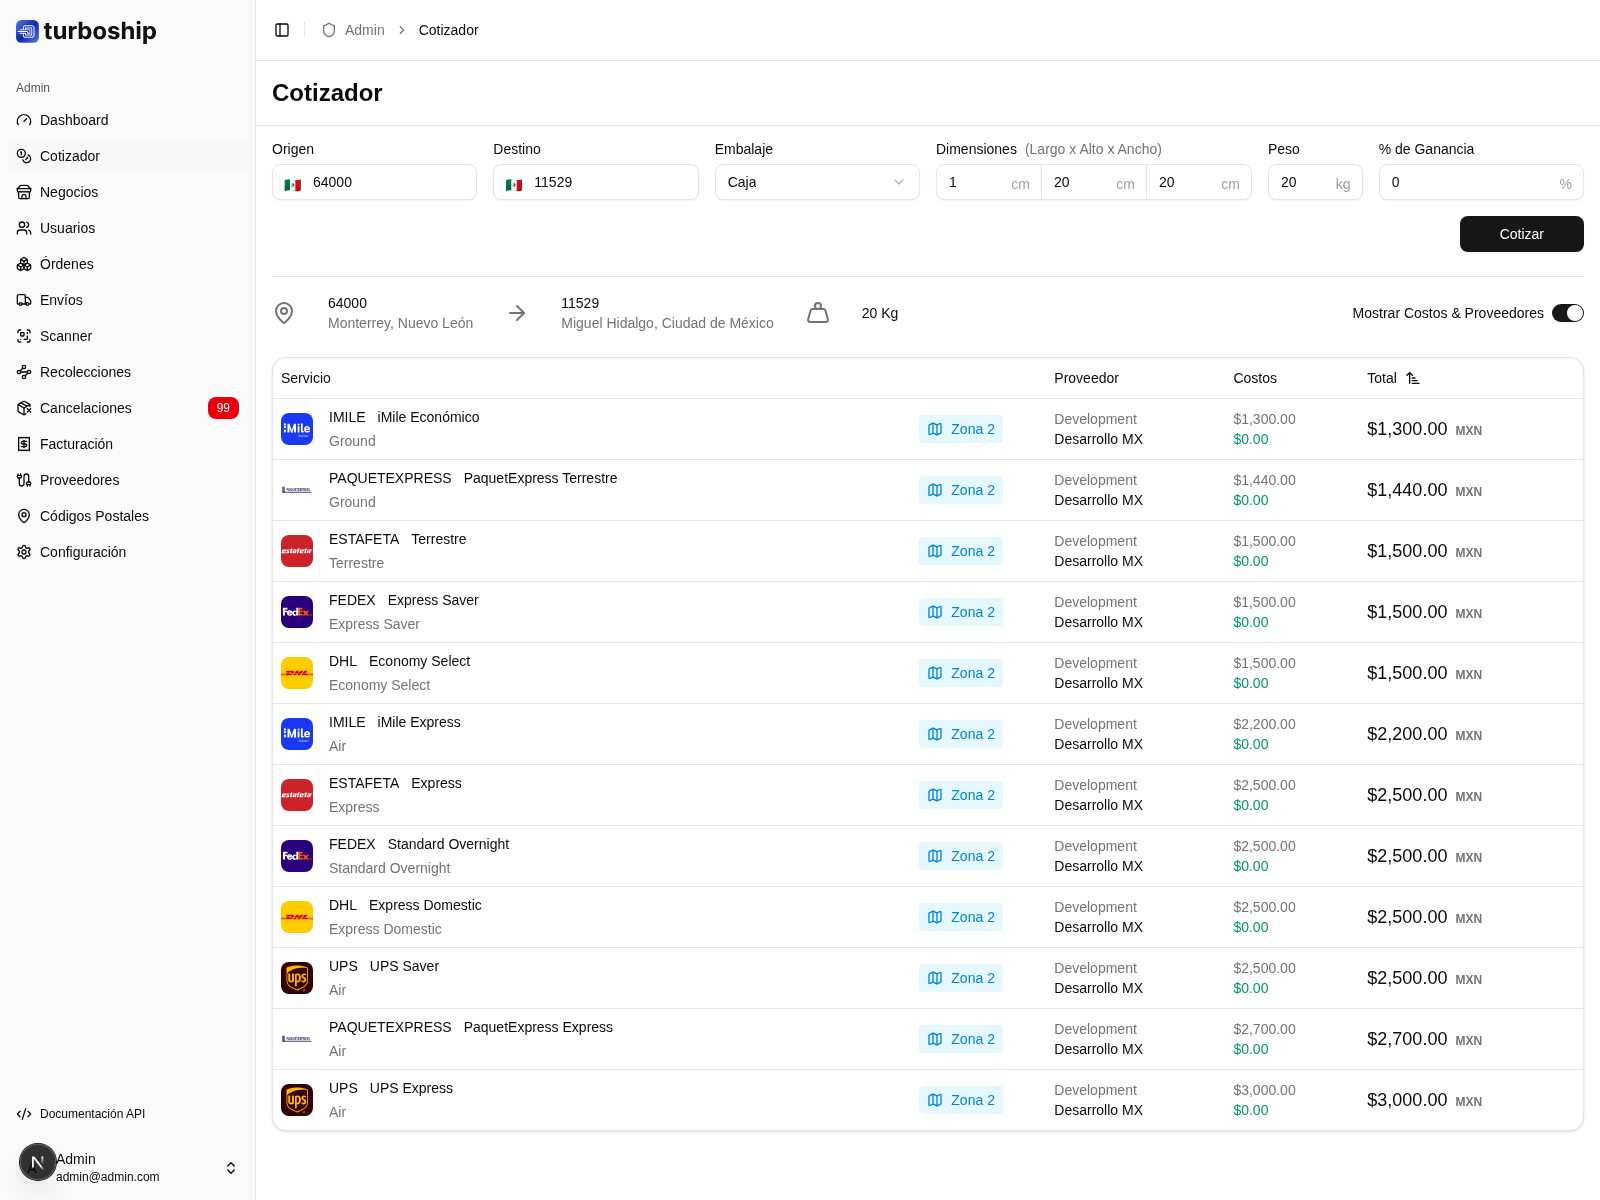Click the 99 badge on Cancelaciones

pyautogui.click(x=223, y=408)
